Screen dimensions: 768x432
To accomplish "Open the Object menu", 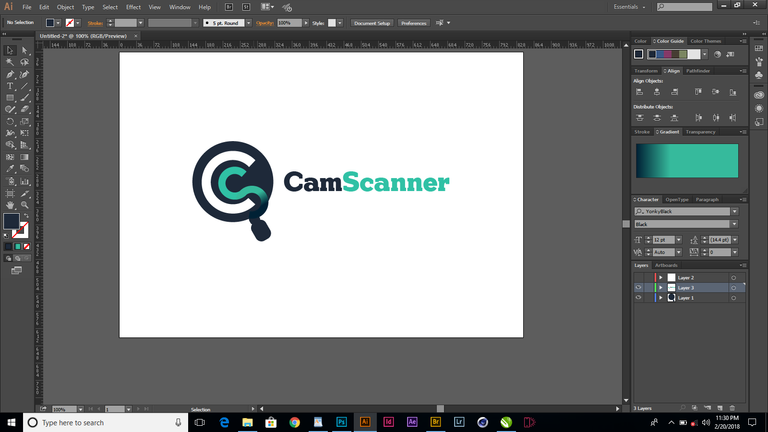I will (x=65, y=7).
